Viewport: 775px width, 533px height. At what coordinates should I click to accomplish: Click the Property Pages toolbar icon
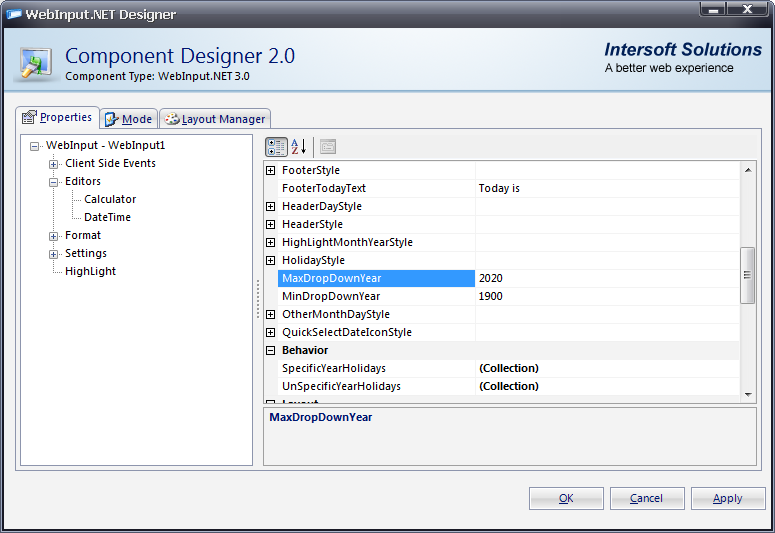pos(328,147)
